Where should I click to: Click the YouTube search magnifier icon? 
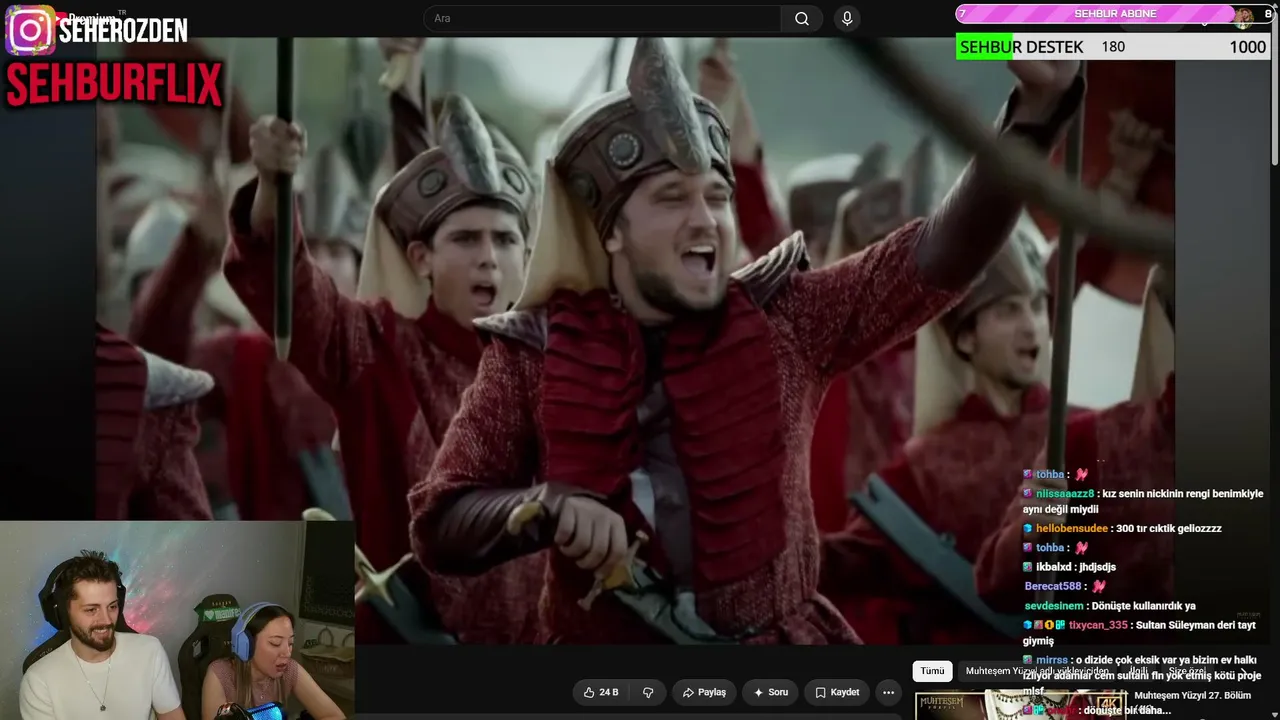click(x=802, y=19)
